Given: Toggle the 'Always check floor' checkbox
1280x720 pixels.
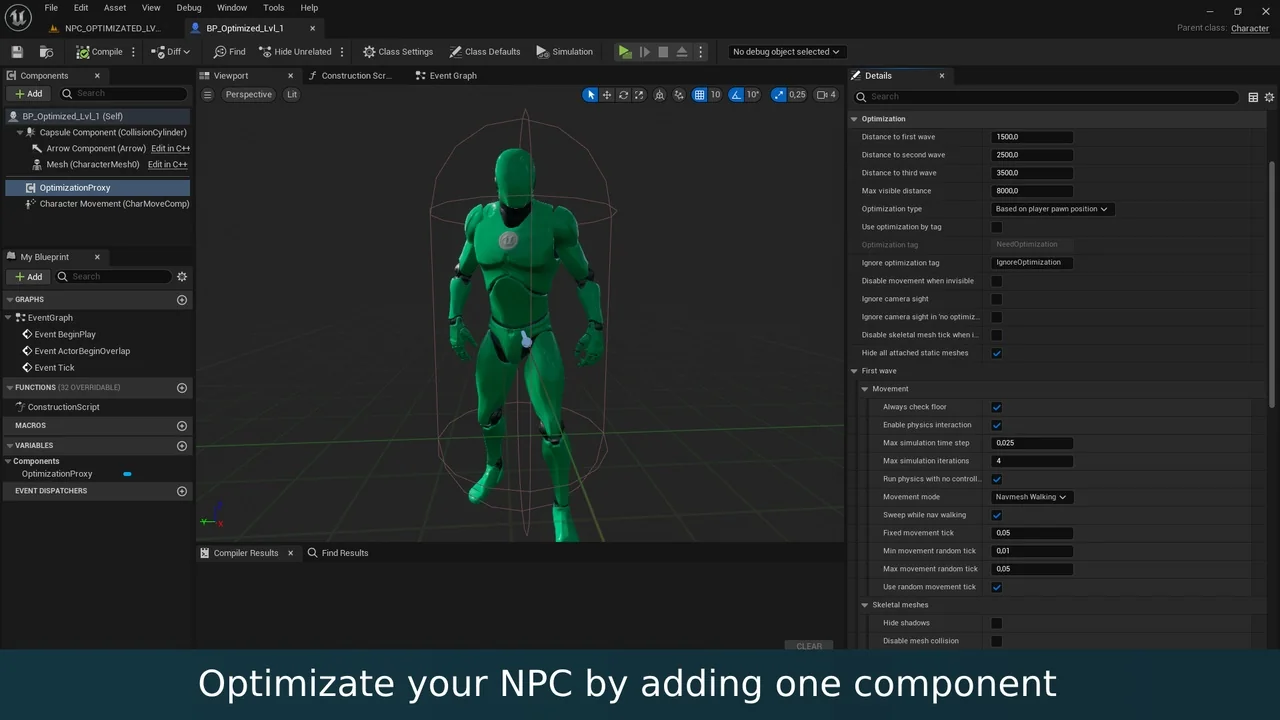Looking at the screenshot, I should (996, 407).
